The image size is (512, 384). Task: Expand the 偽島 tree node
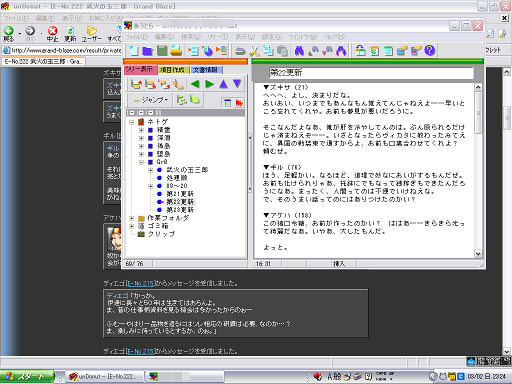(141, 146)
